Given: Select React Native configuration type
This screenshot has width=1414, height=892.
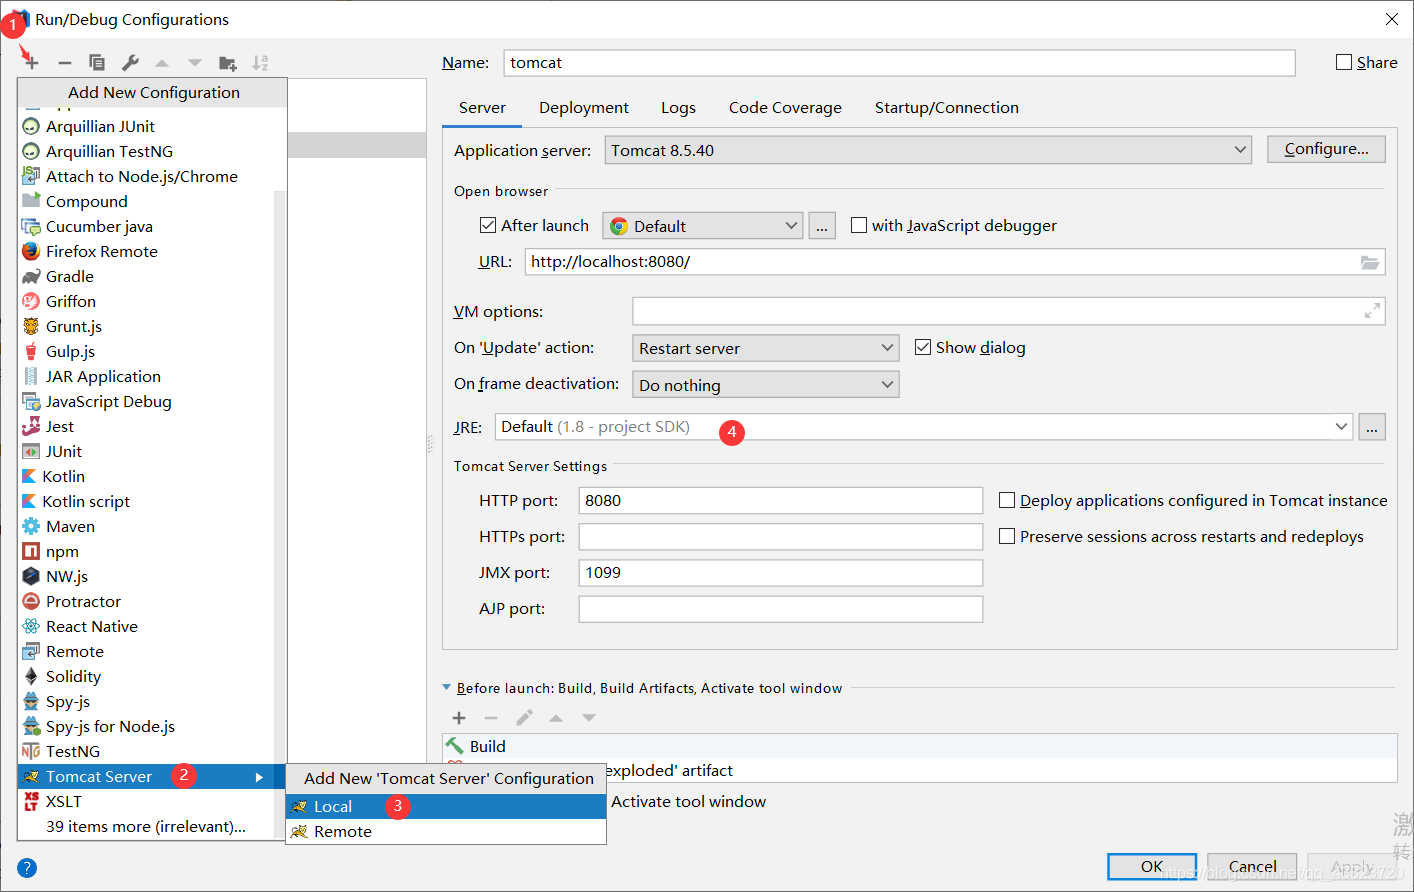Looking at the screenshot, I should (145, 627).
